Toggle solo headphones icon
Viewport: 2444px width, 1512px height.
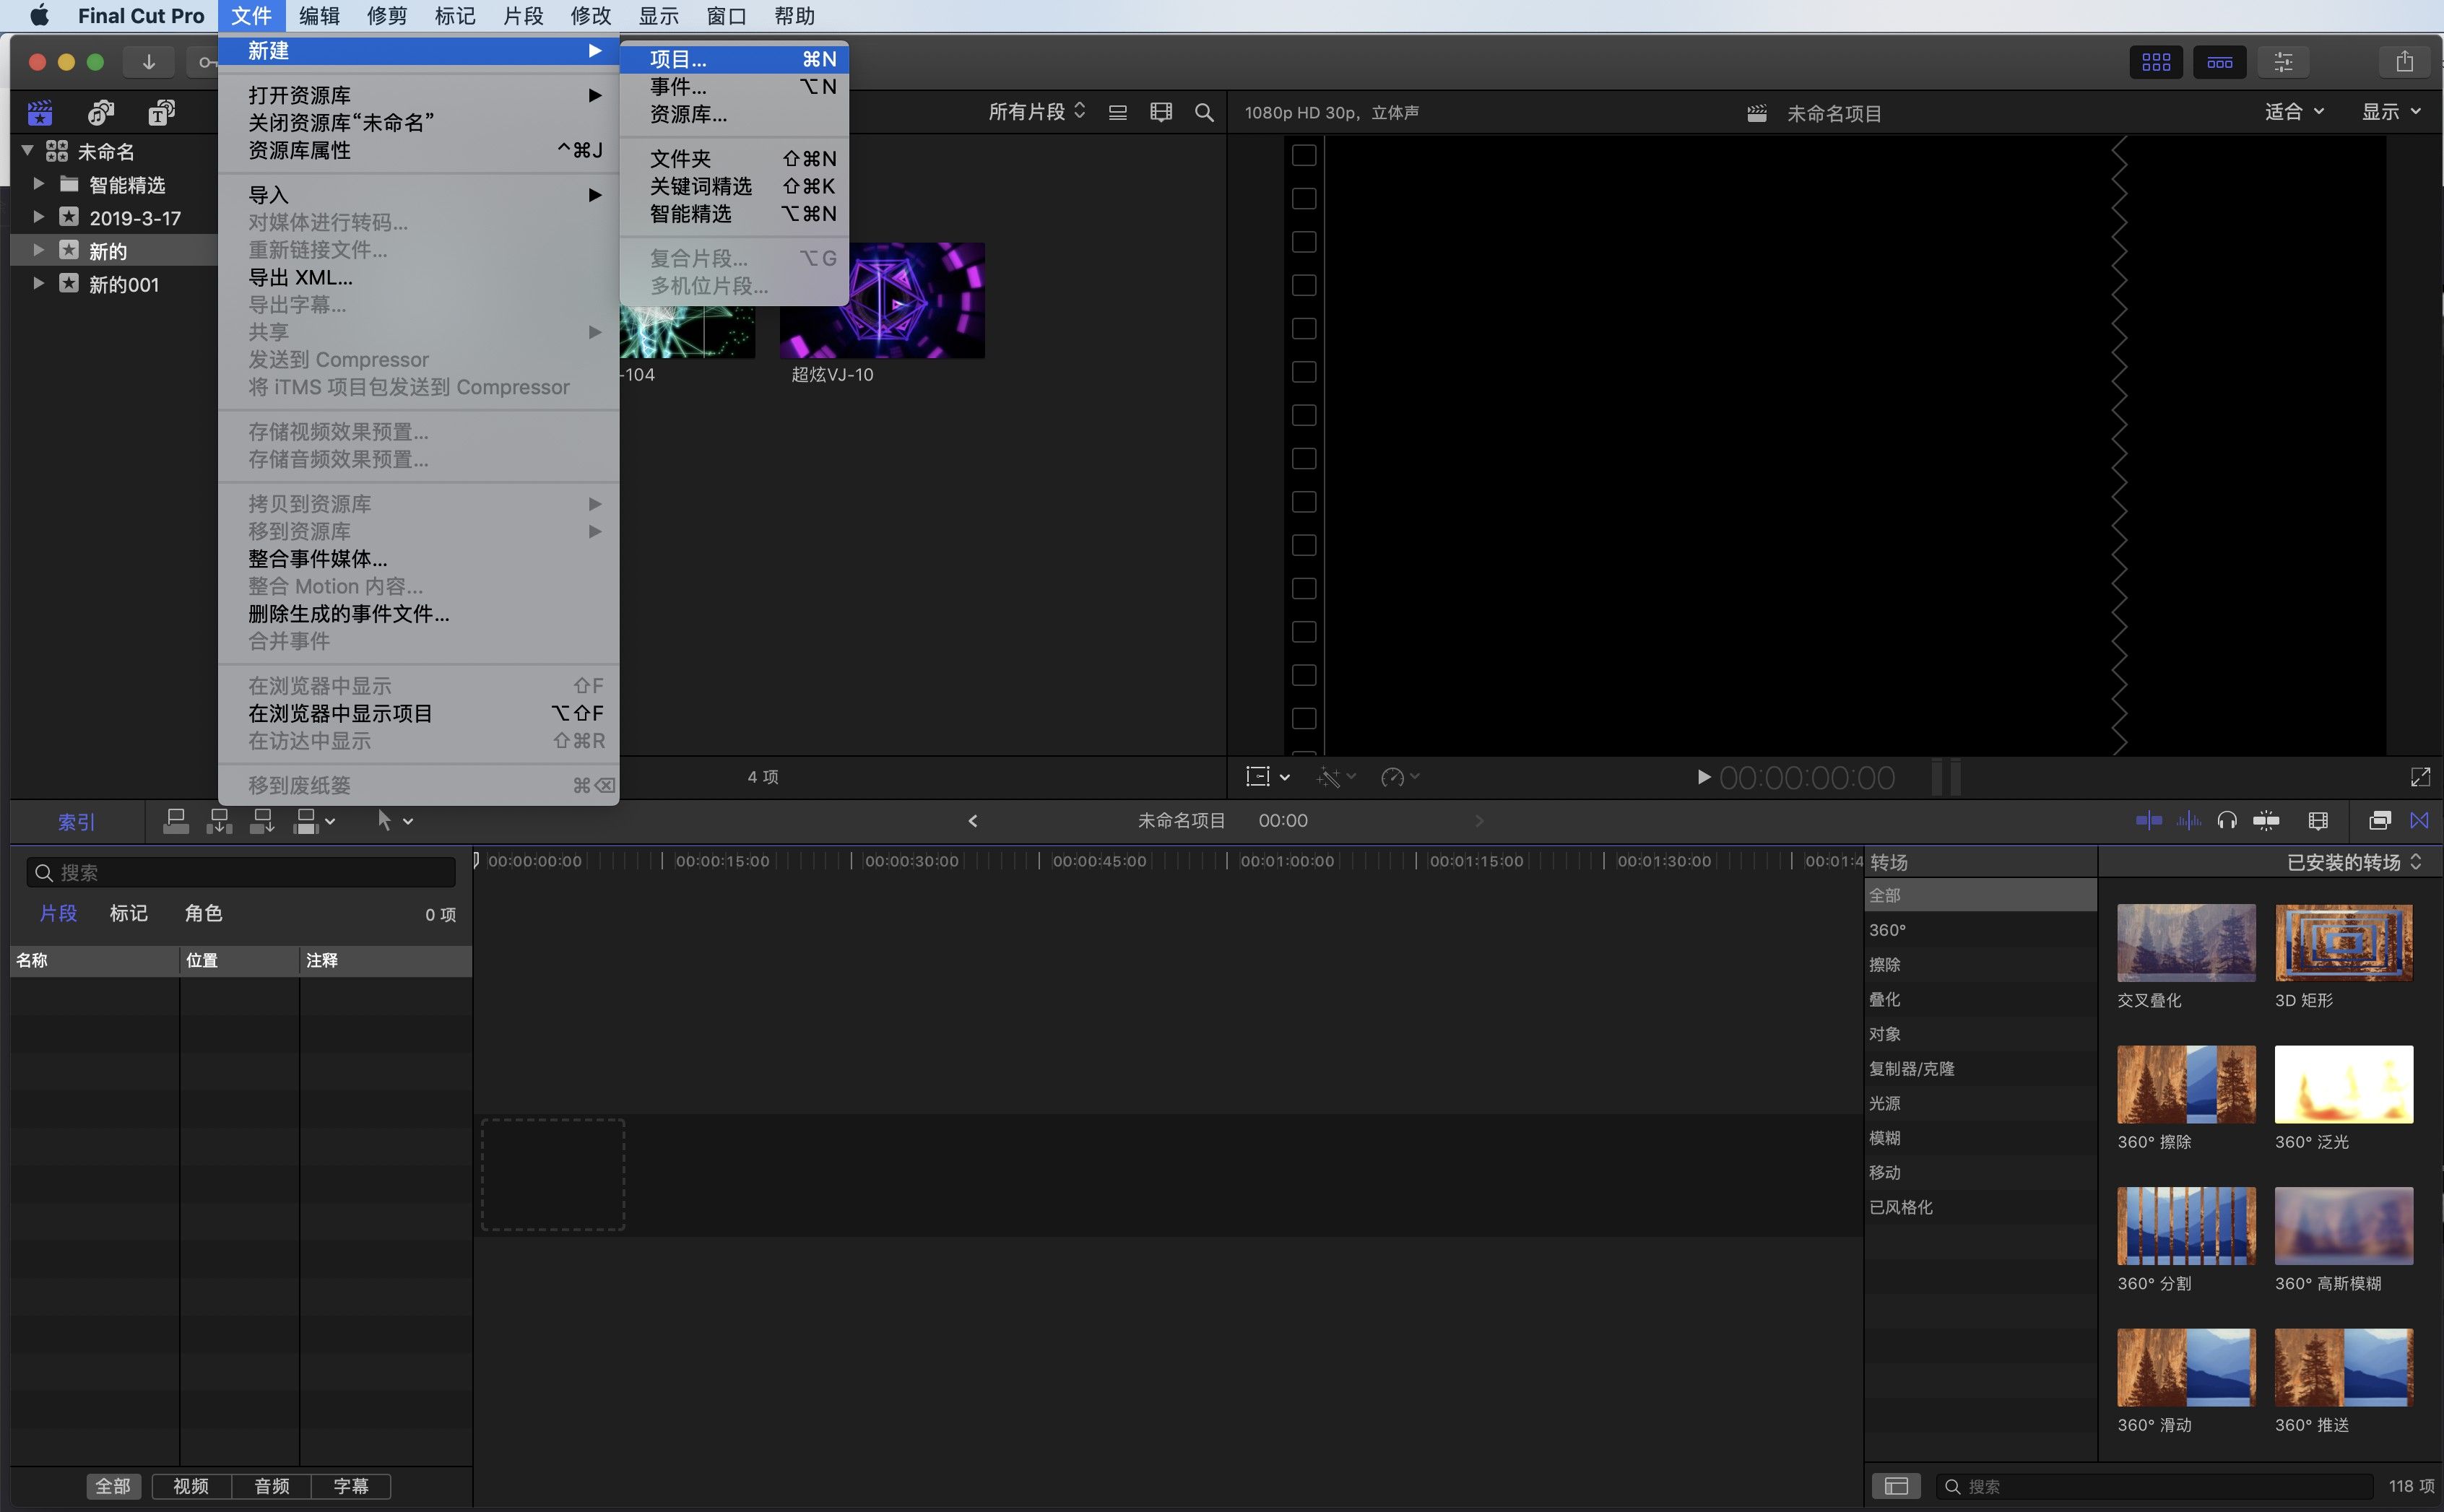point(2227,820)
